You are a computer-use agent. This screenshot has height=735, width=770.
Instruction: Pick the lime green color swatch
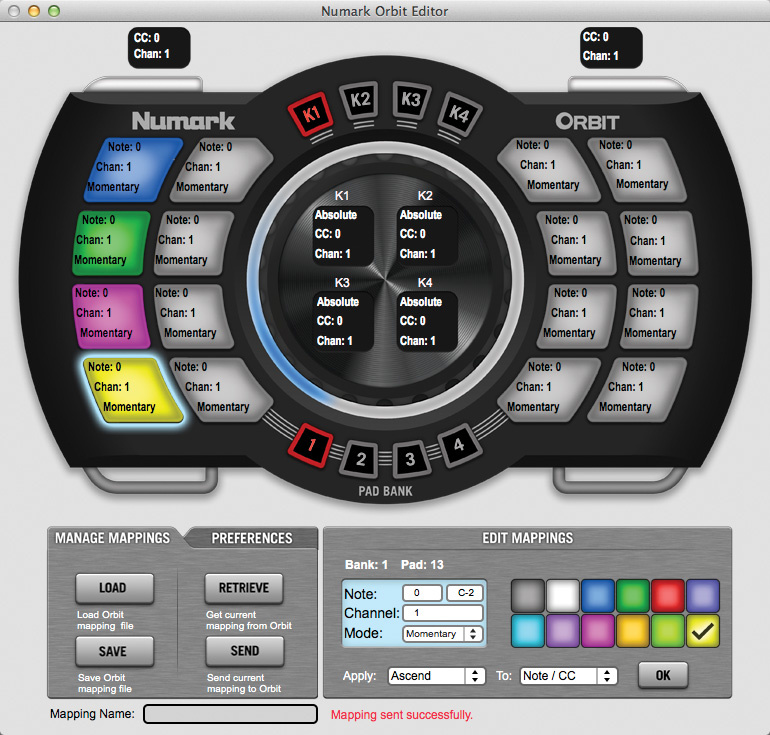pos(668,631)
